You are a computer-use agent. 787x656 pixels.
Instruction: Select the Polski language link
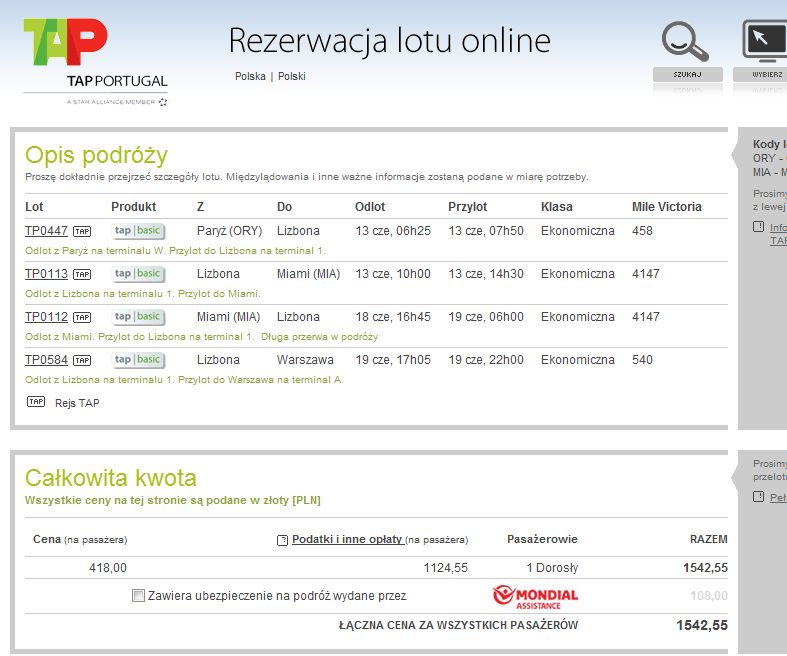tap(292, 76)
